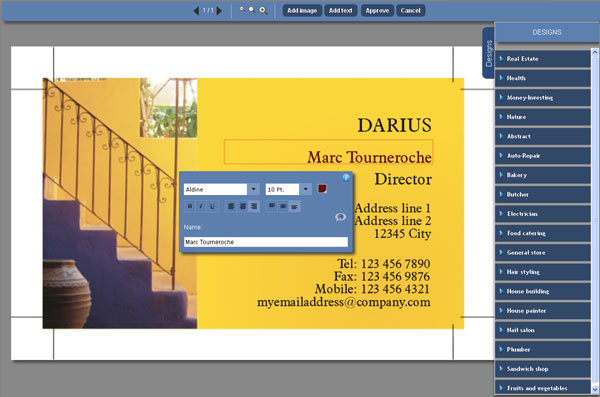This screenshot has width=600, height=397.
Task: Toggle italic formatting
Action: coord(201,206)
